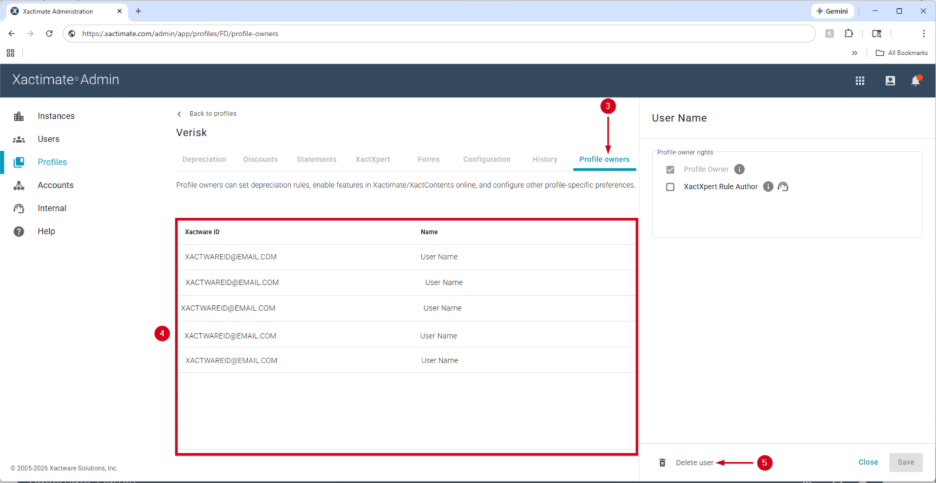Open the apps grid menu in header

860,81
